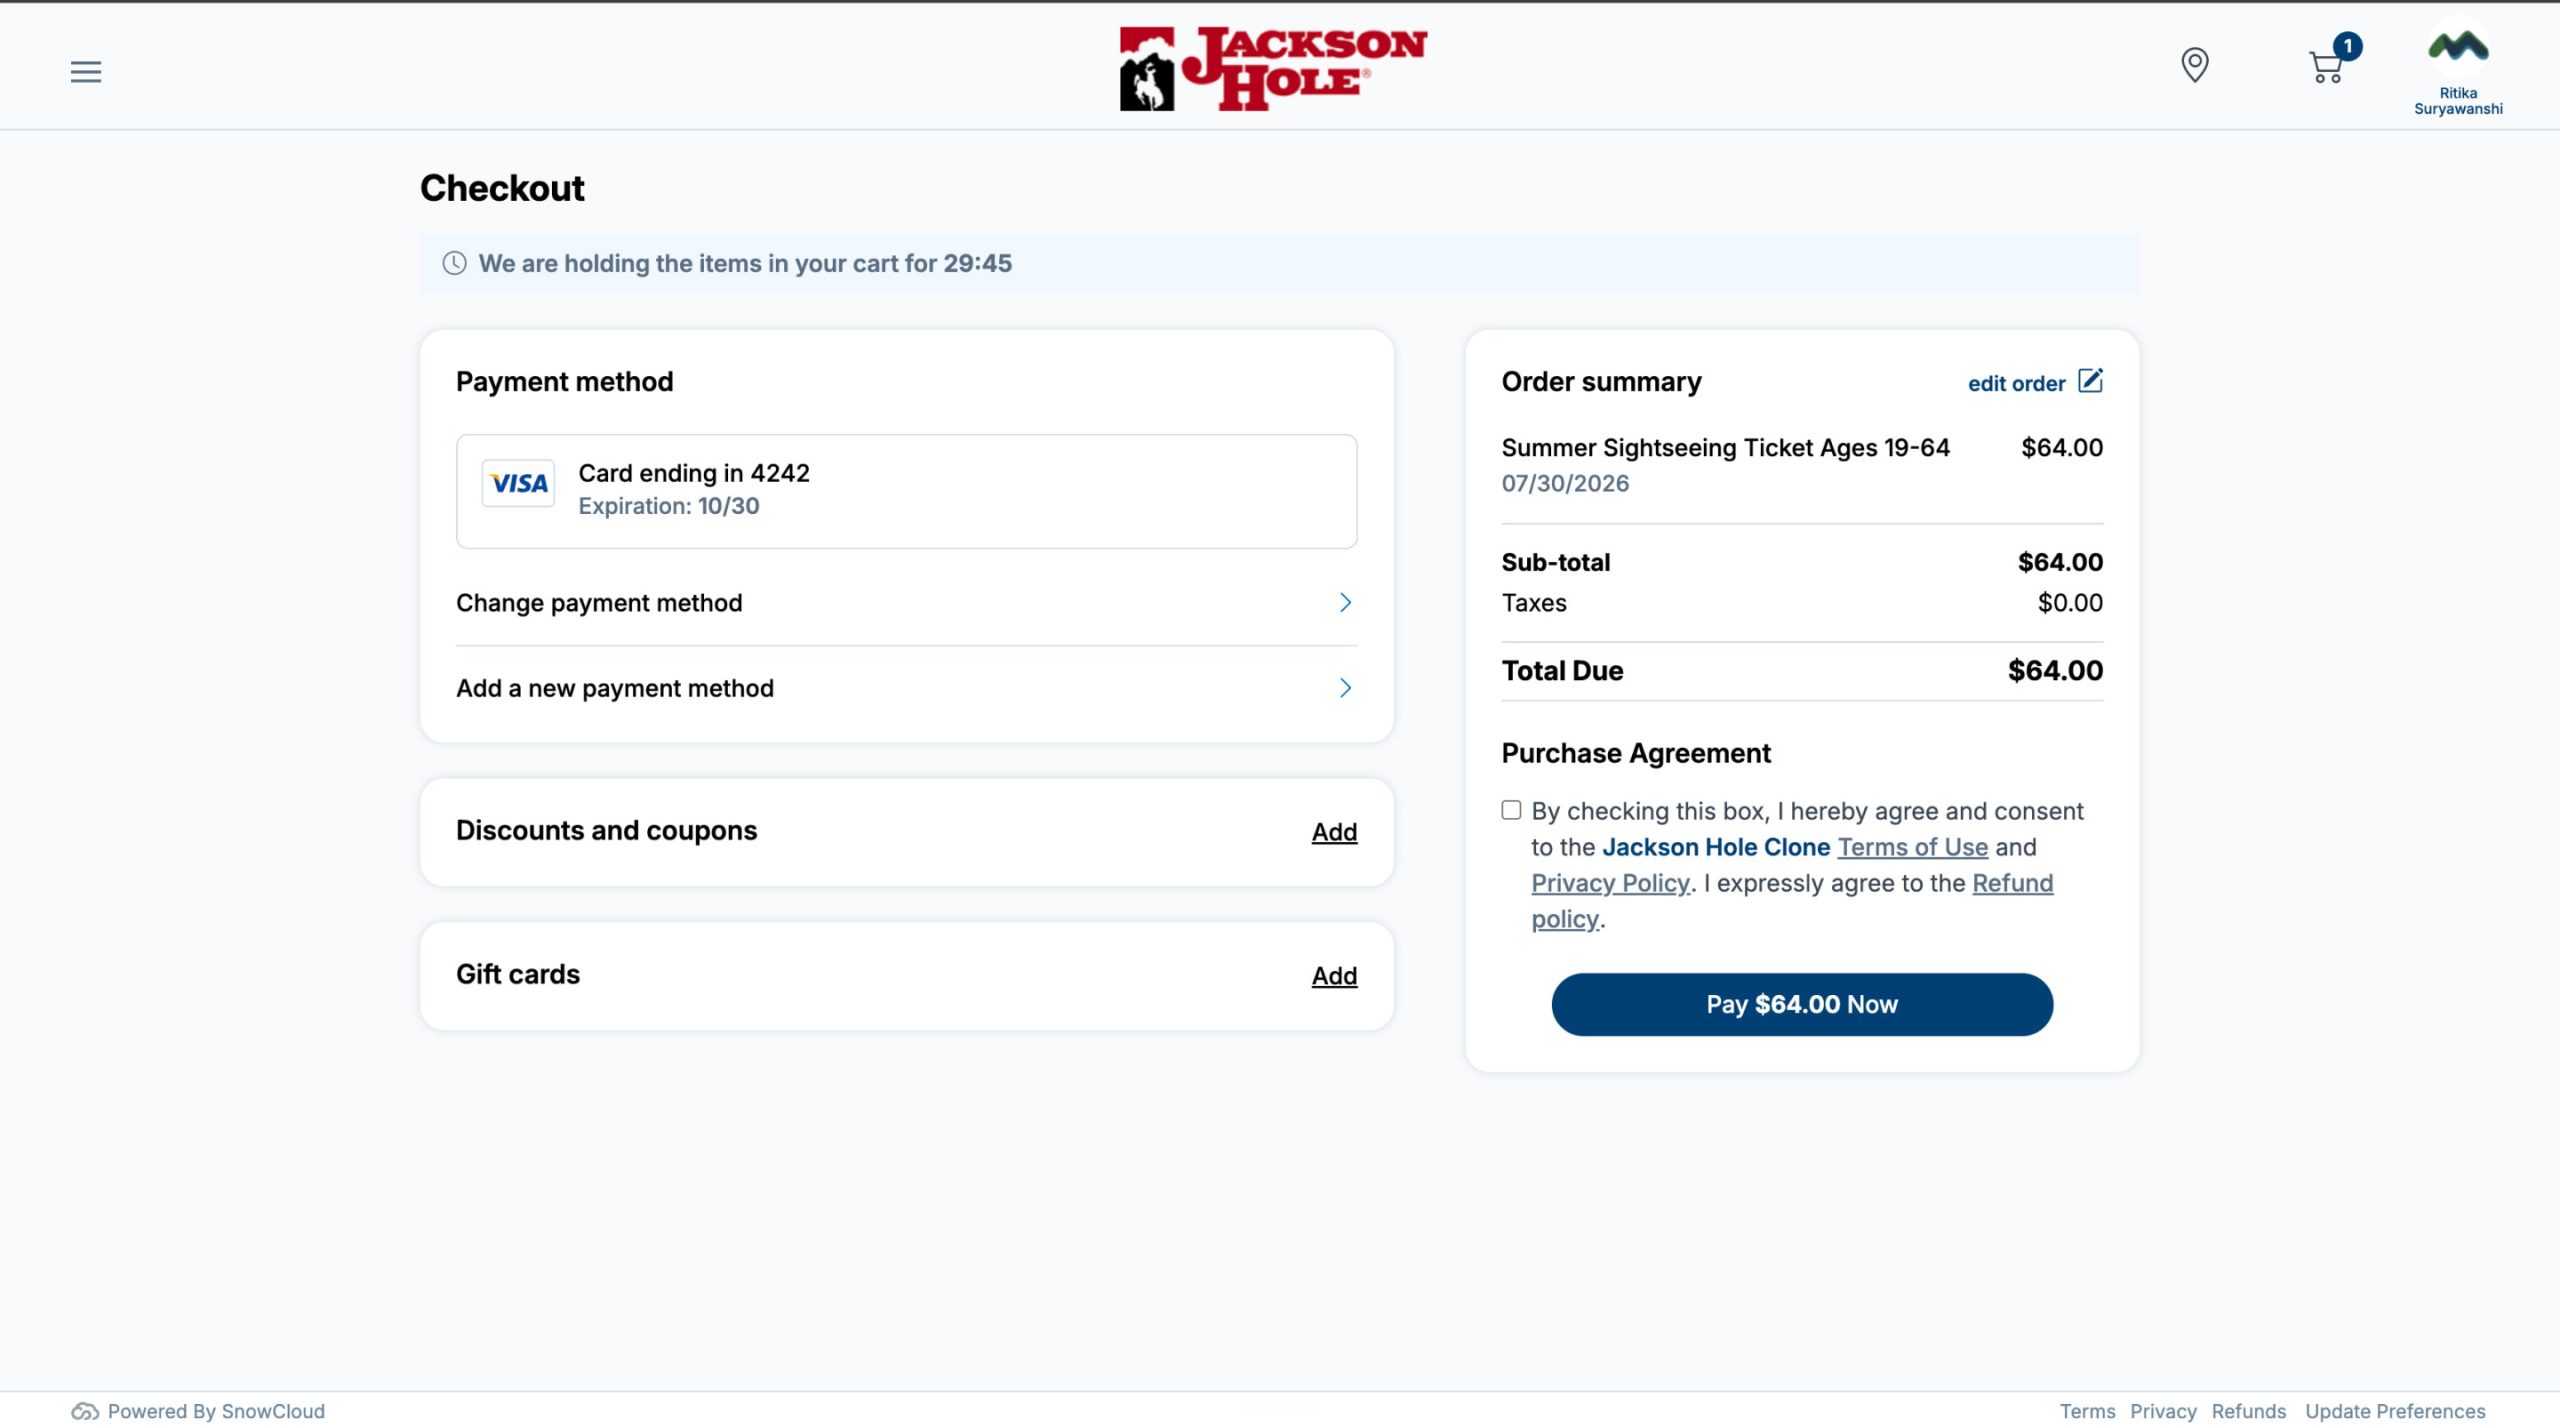
Task: Select the card ending in 4242
Action: 906,491
